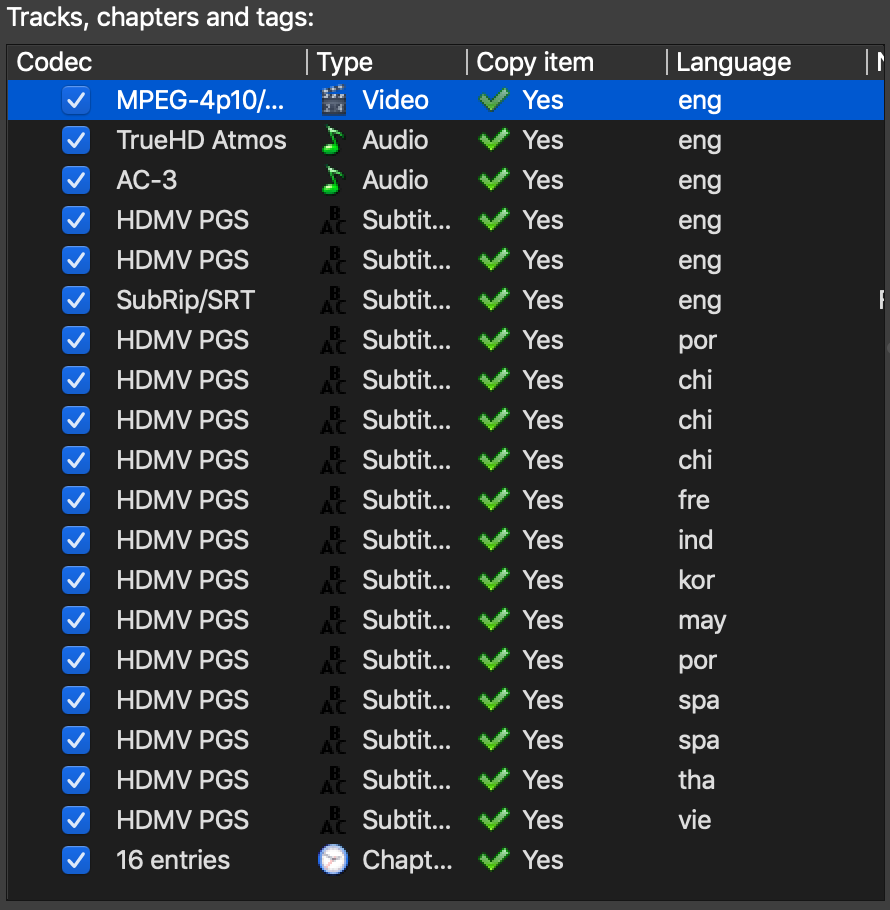Sort tracks by the Codec column header

point(55,62)
